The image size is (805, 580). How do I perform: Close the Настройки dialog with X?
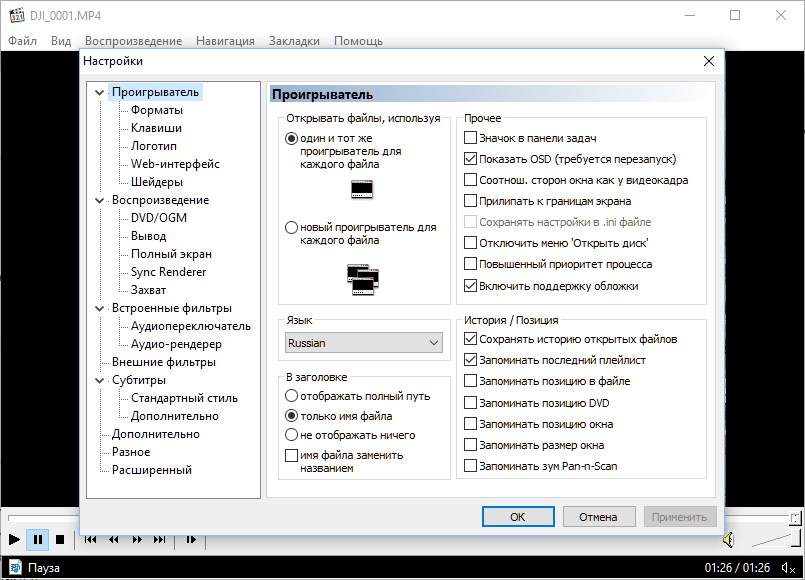(x=708, y=61)
